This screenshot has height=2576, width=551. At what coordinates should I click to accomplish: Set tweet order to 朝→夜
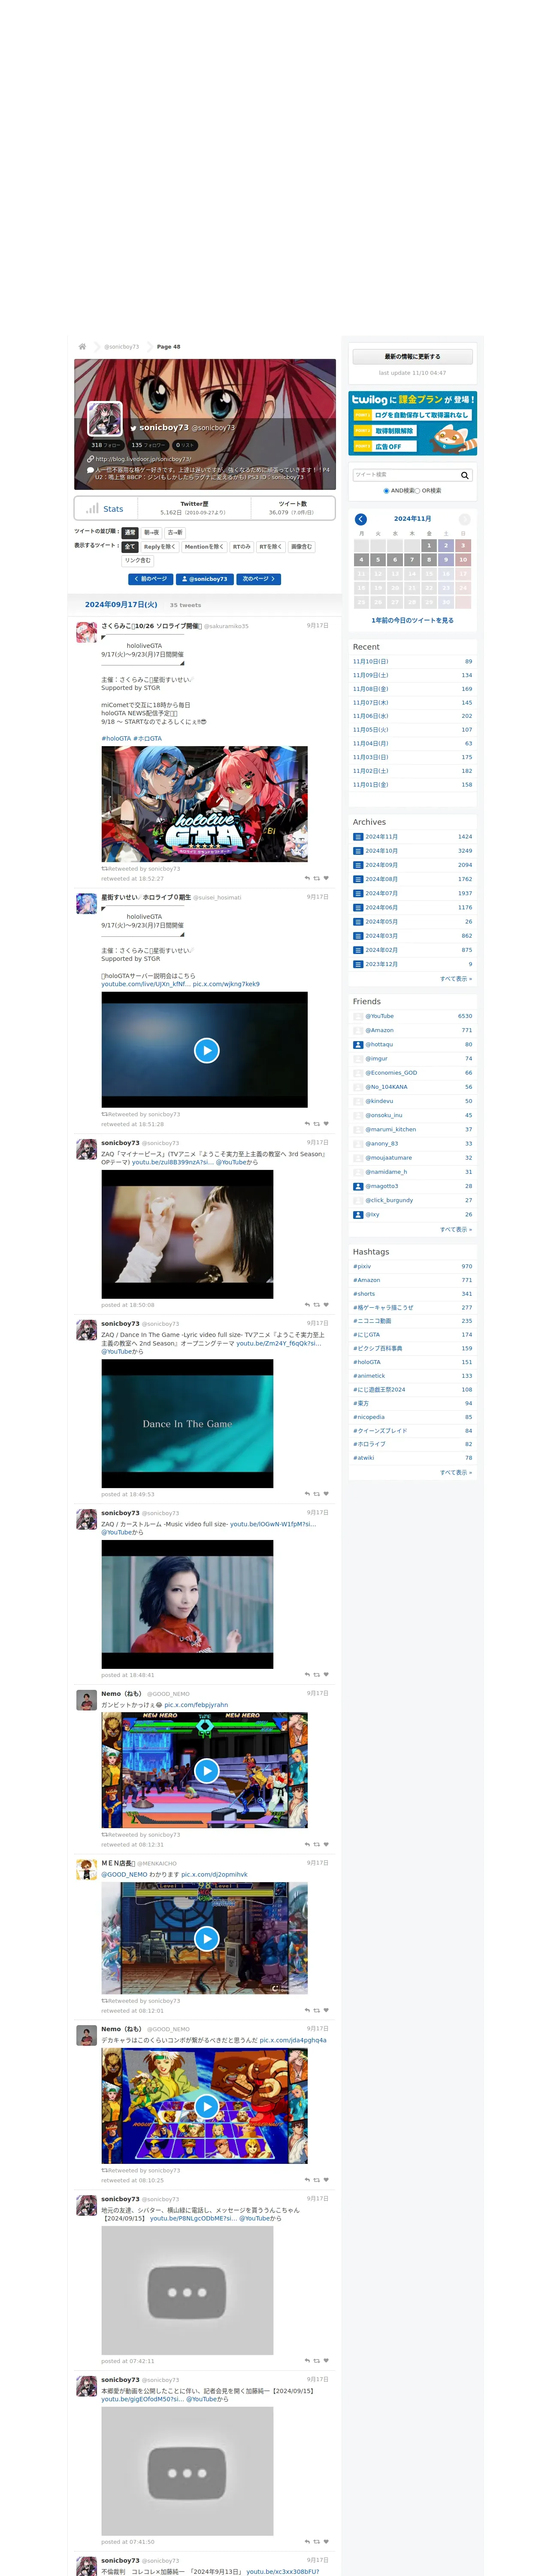151,533
